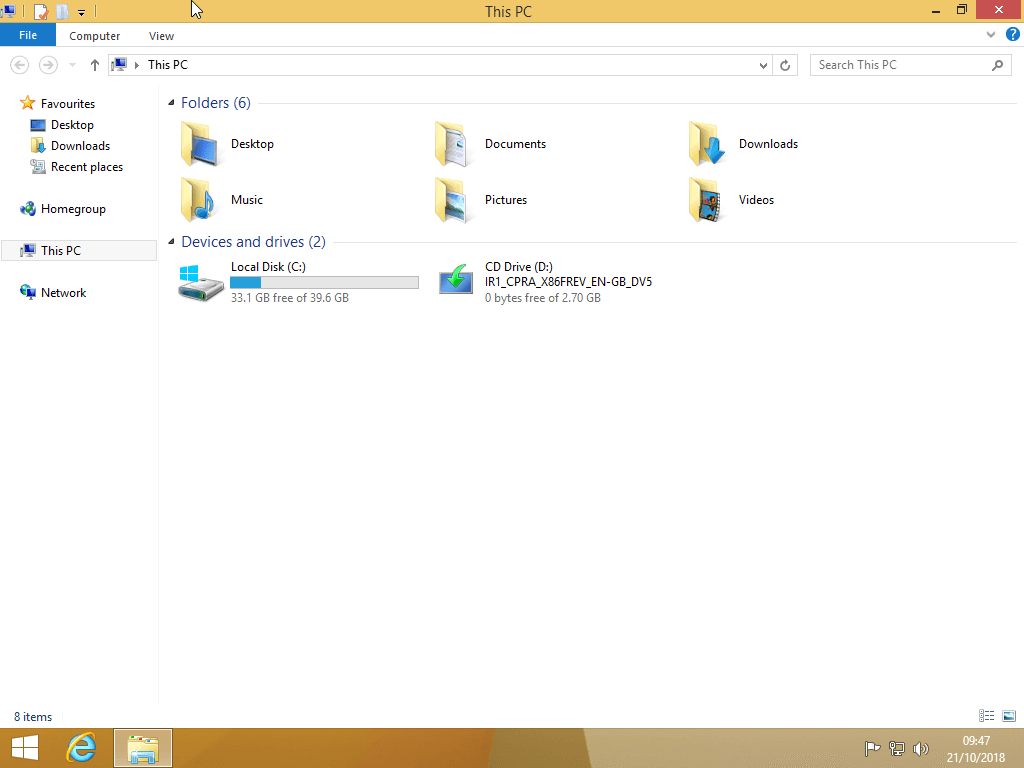
Task: Click the 'Folders (6)' group heading
Action: click(216, 103)
